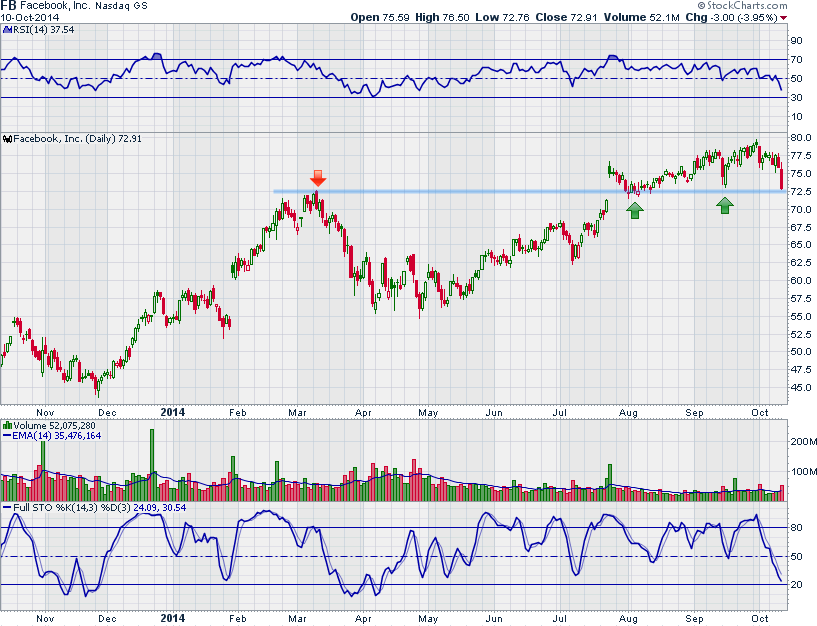Click the Low 72.76 value

click(x=502, y=17)
